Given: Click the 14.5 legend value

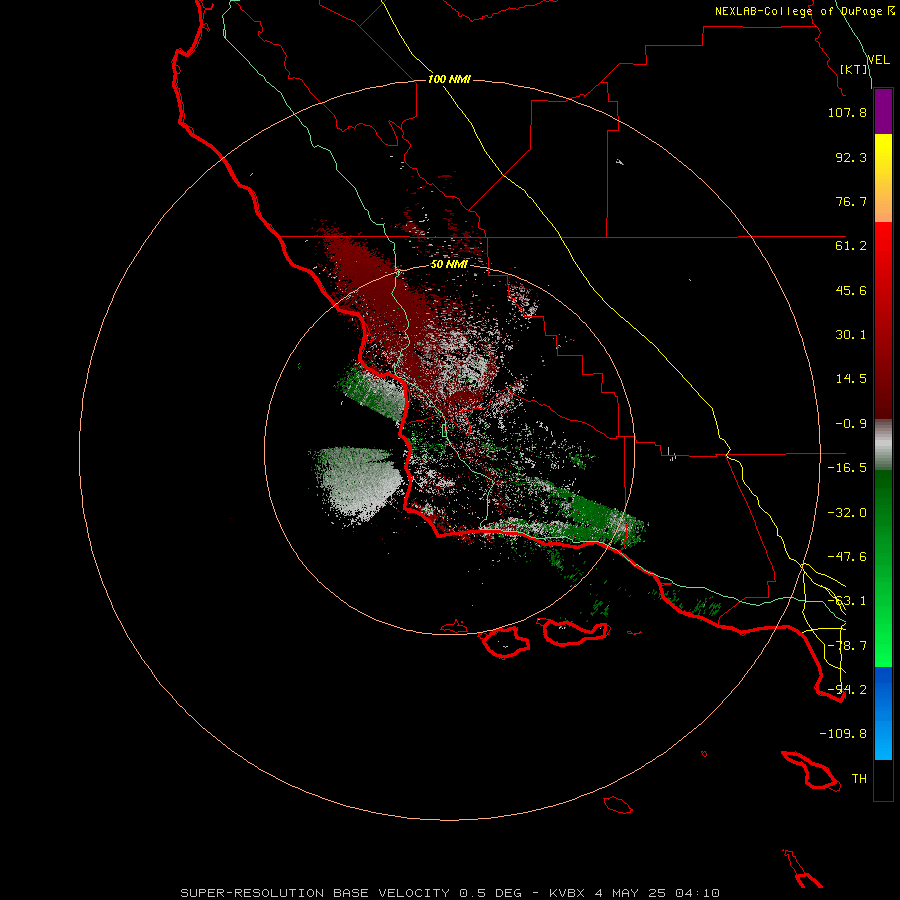Looking at the screenshot, I should [851, 379].
